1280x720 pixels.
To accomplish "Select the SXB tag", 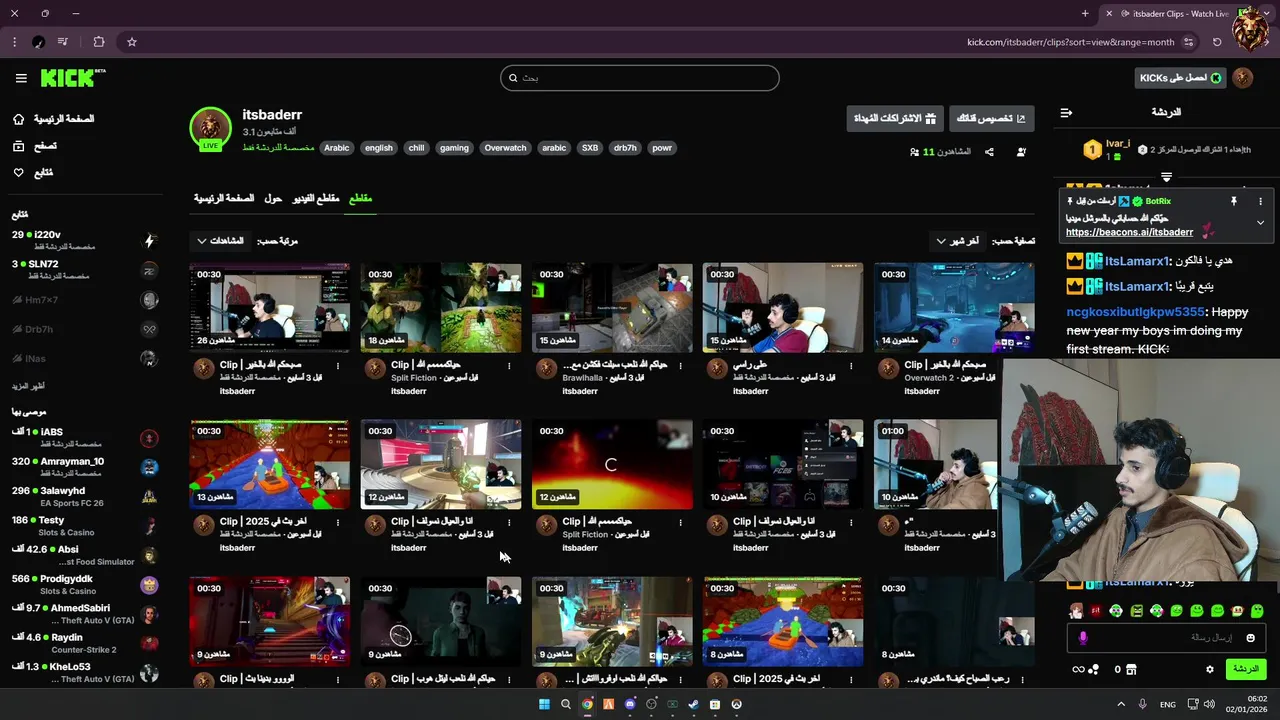I will [590, 148].
